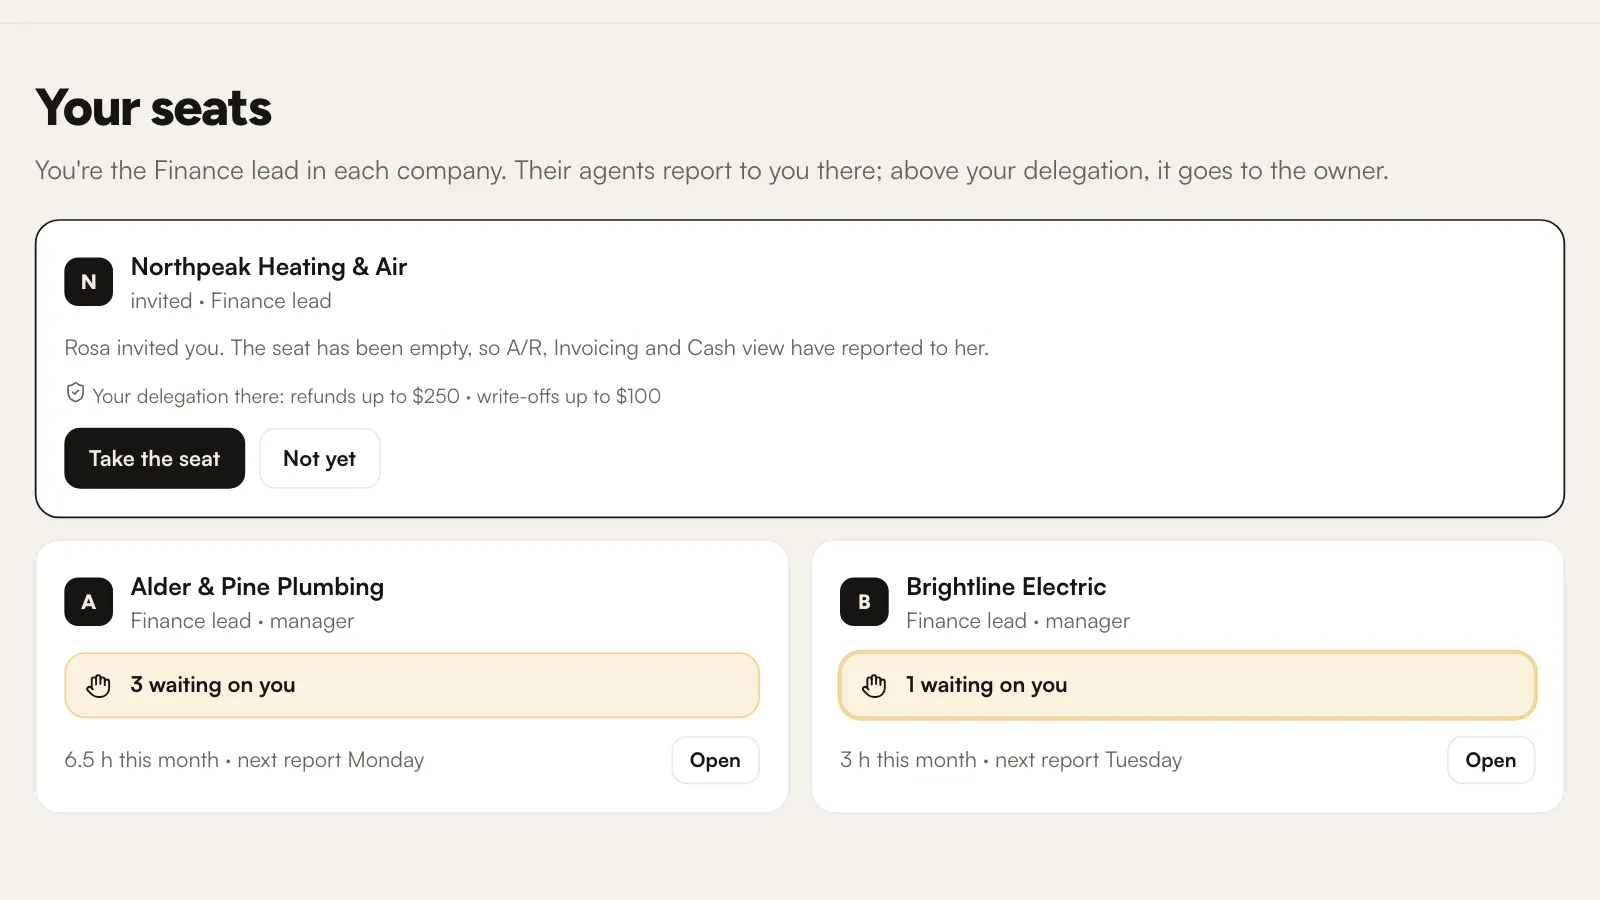Click the shield icon beside delegation limits
The height and width of the screenshot is (900, 1600).
(x=75, y=393)
